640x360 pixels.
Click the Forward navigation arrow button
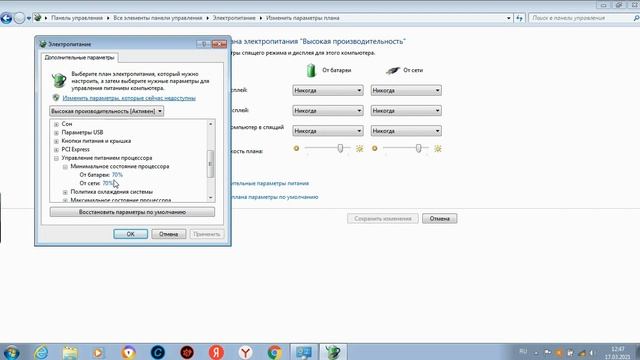click(x=19, y=18)
